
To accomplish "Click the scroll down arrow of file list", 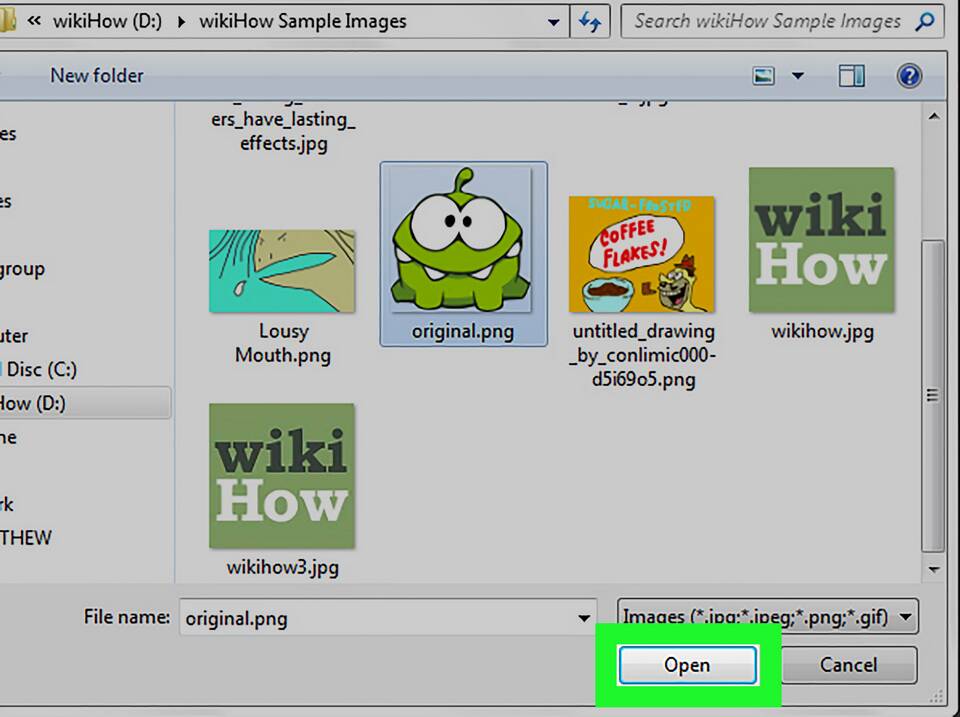I will pyautogui.click(x=933, y=569).
